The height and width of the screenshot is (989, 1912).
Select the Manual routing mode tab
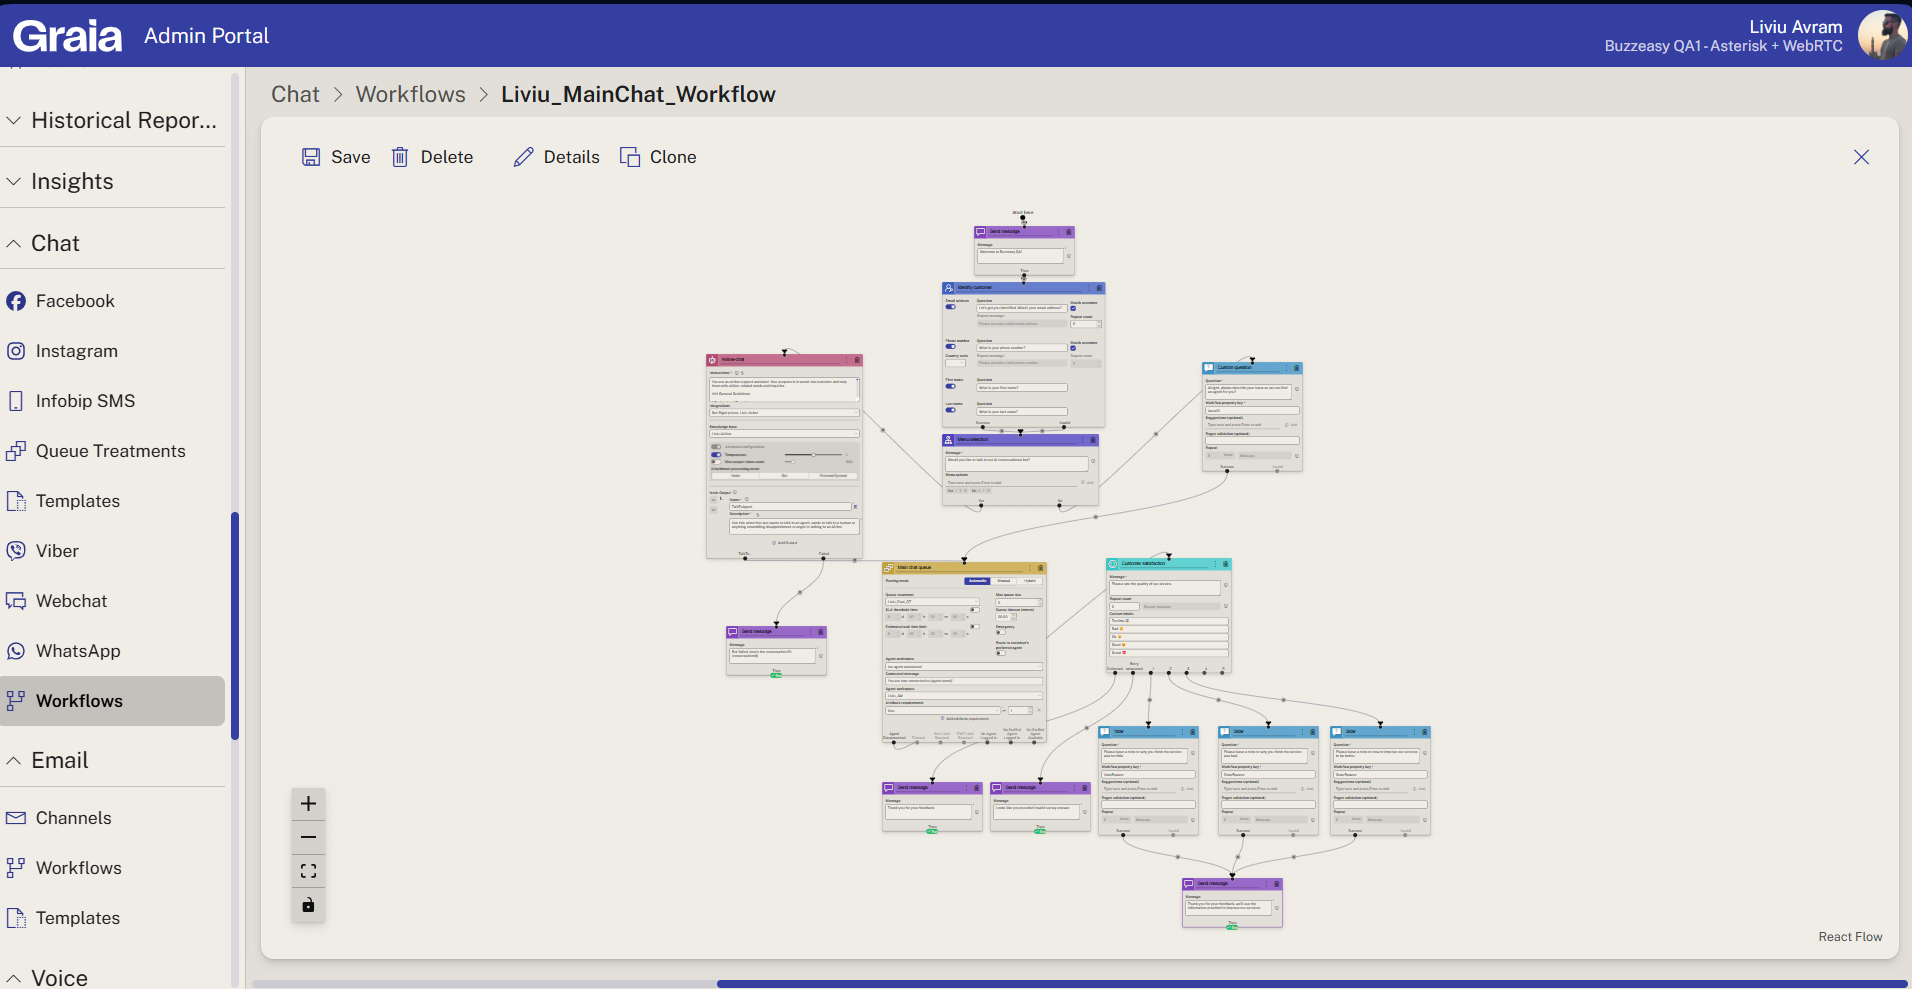click(x=1004, y=581)
